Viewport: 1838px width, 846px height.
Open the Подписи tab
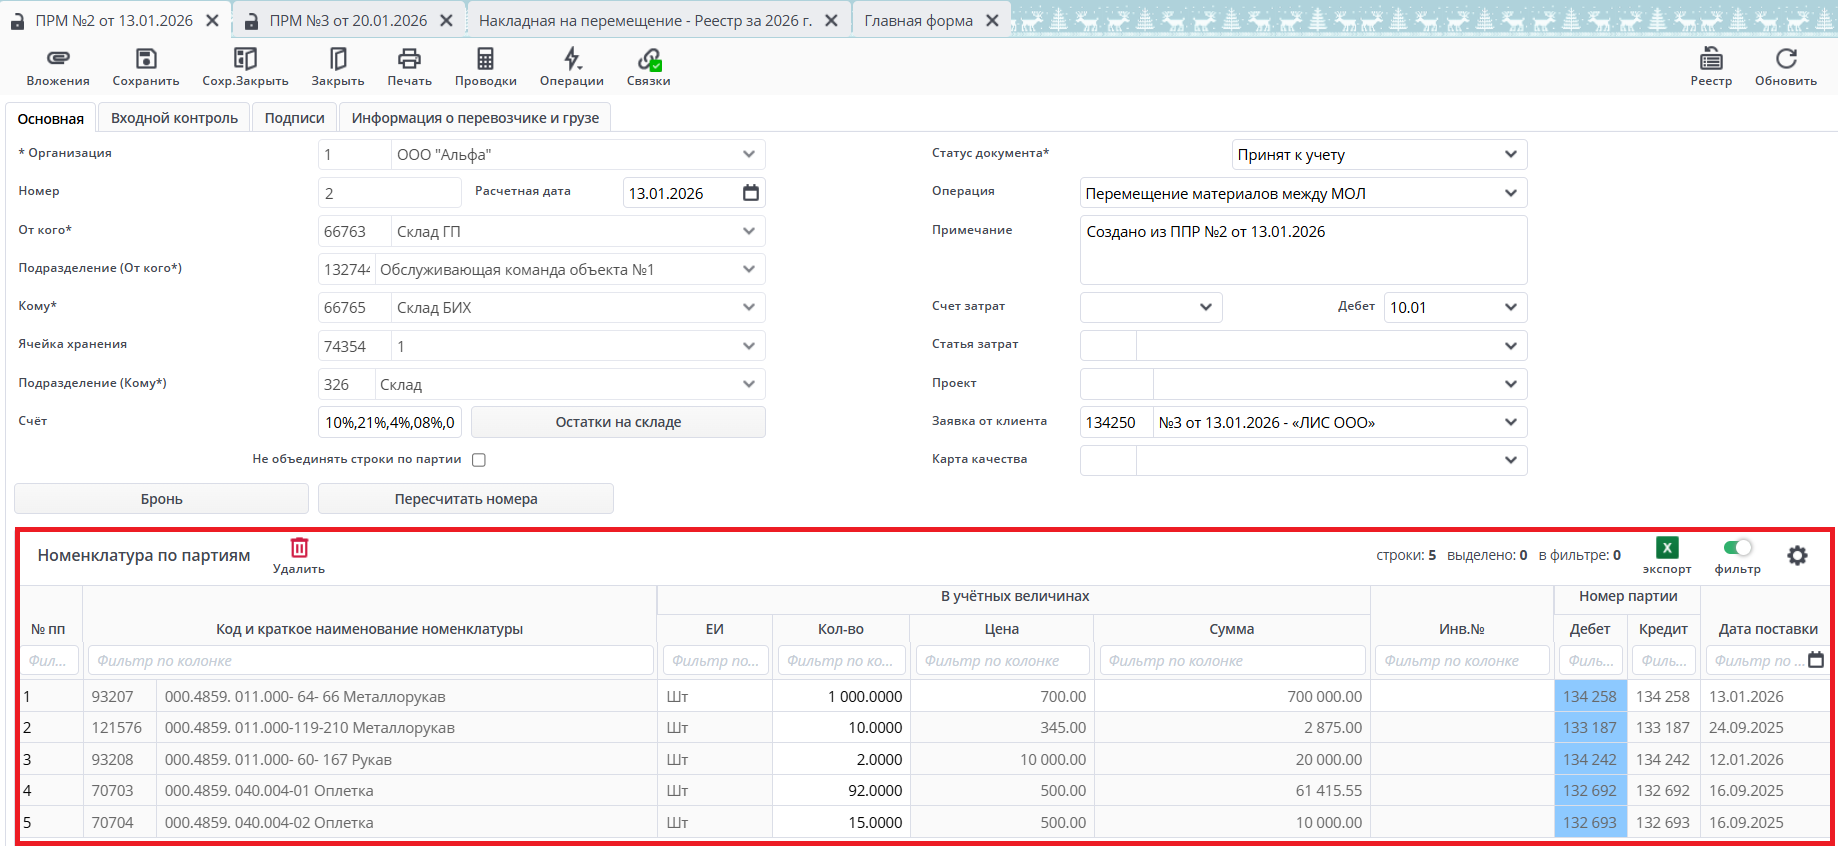(294, 118)
